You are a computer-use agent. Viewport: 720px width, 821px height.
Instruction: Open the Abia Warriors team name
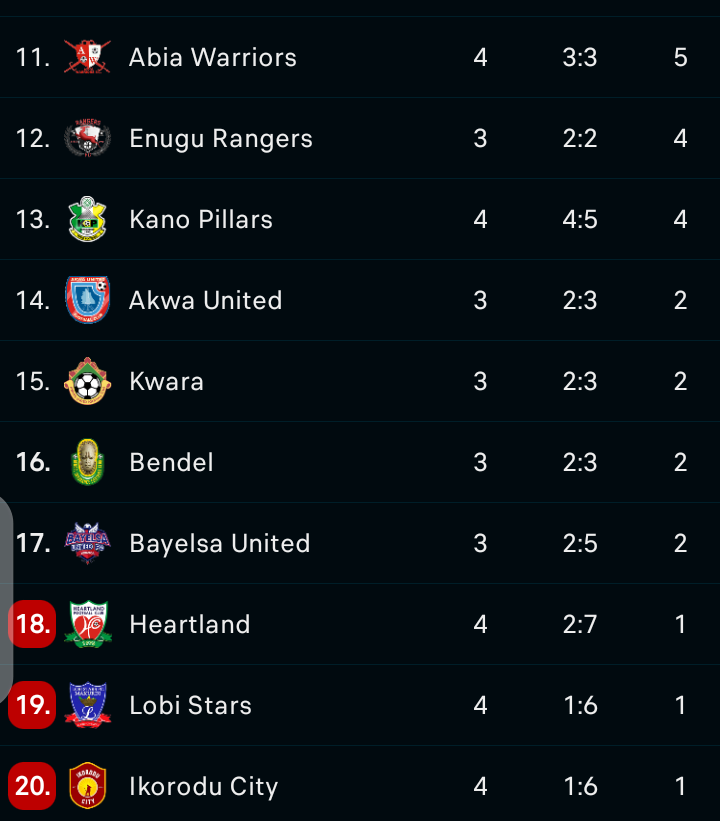coord(213,57)
